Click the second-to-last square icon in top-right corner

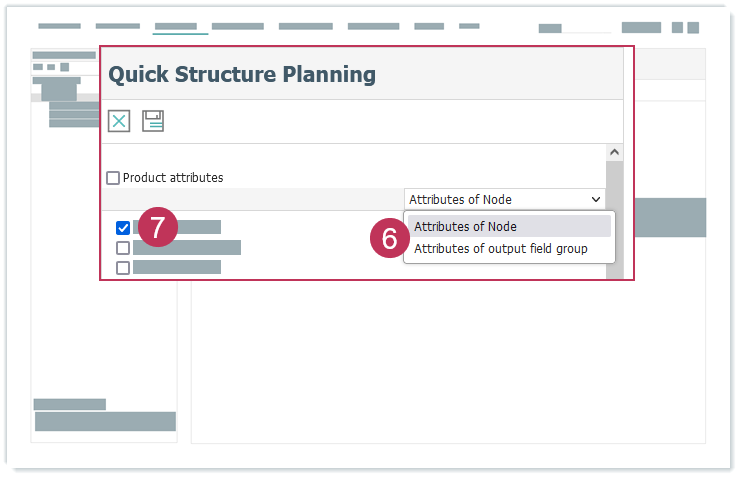click(x=677, y=28)
